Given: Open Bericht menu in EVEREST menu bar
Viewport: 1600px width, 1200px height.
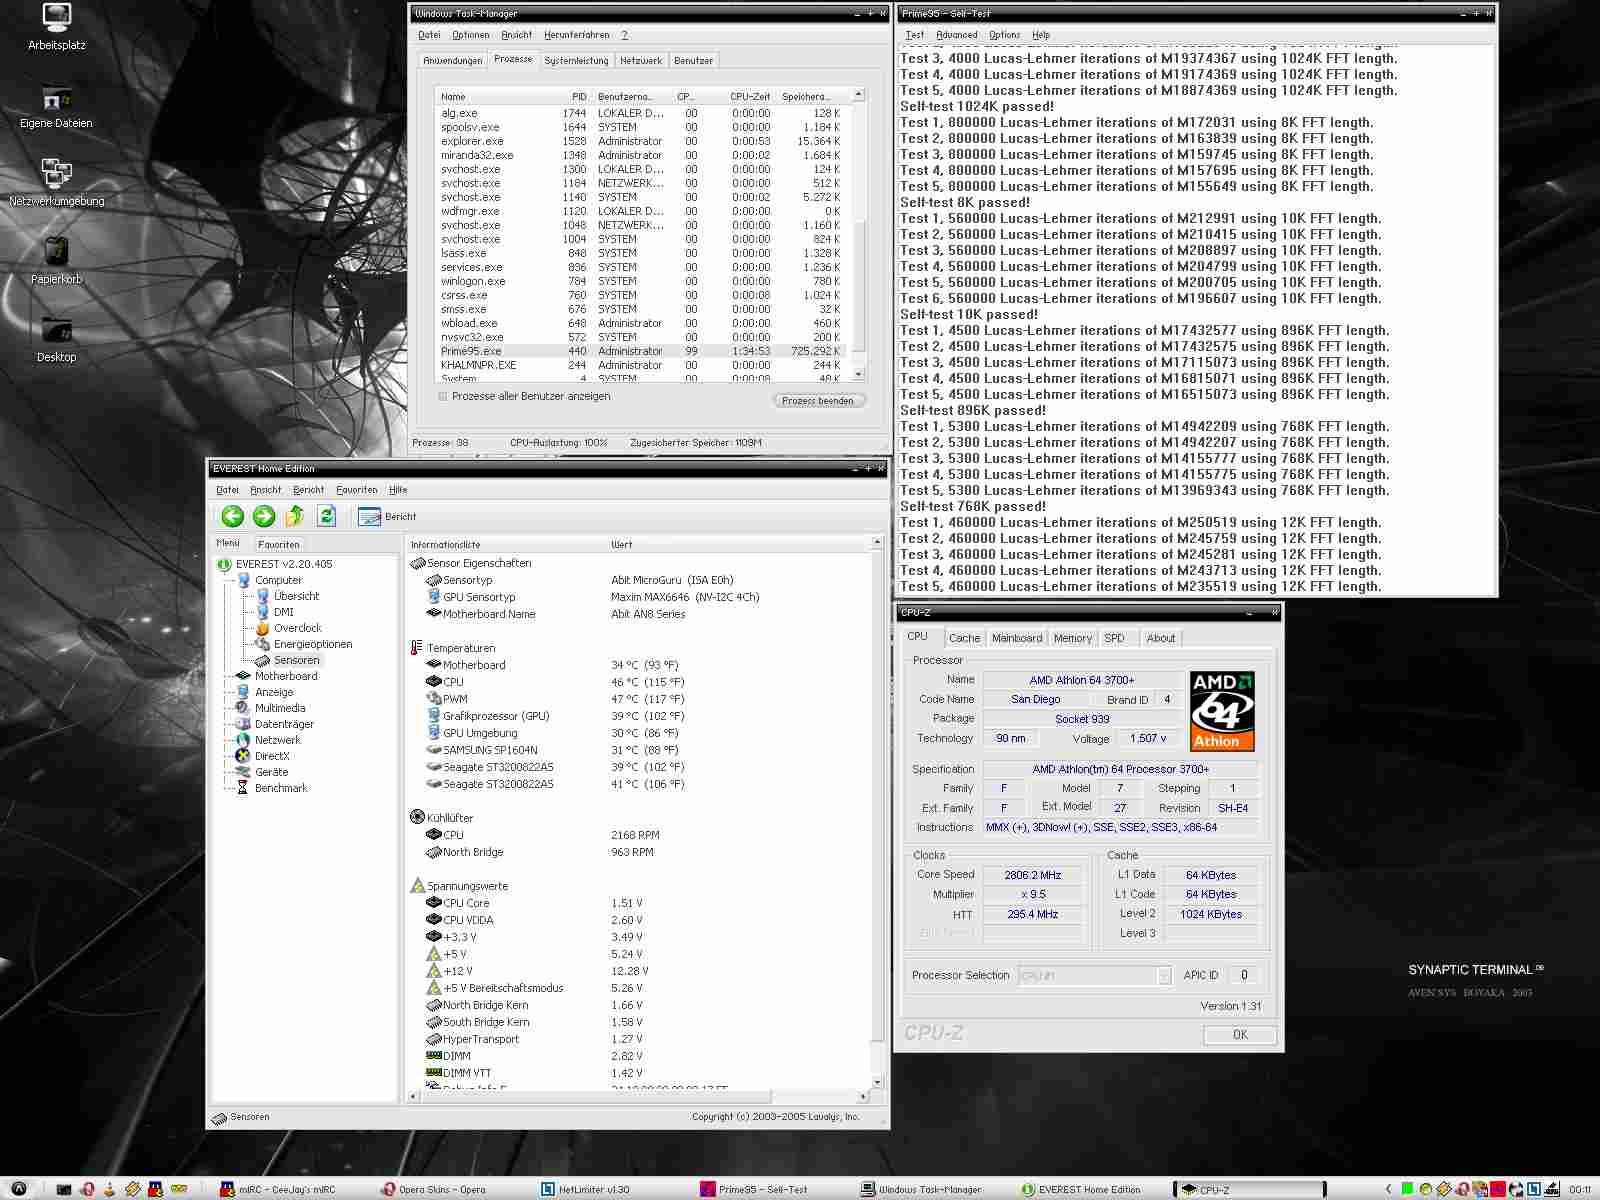Looking at the screenshot, I should (x=309, y=490).
